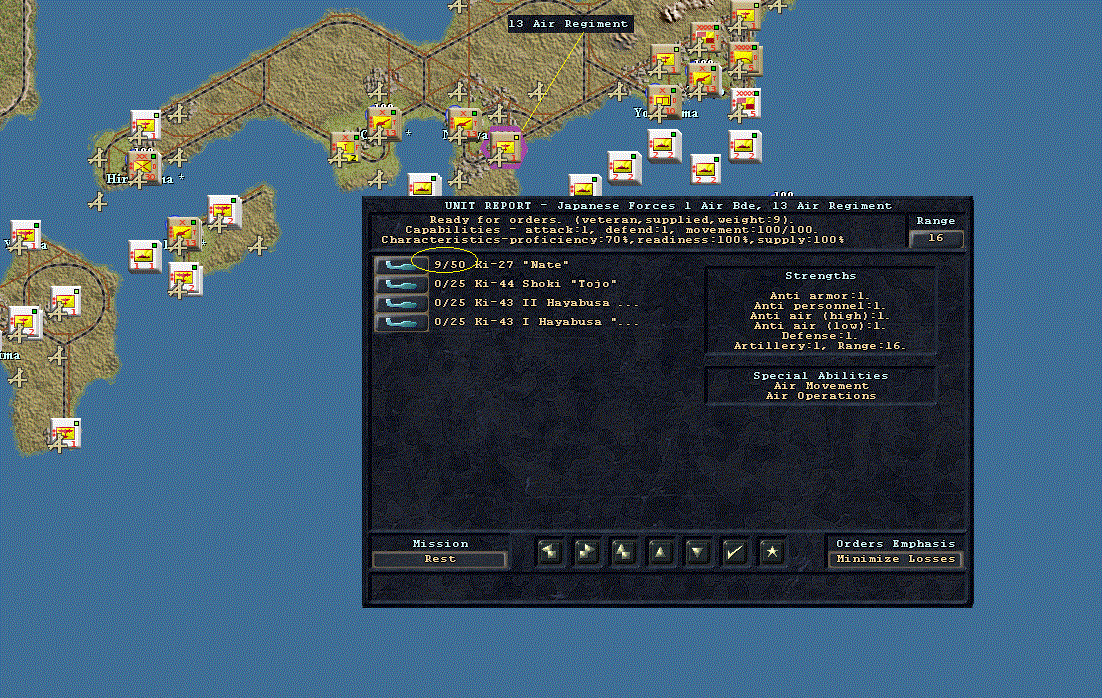1102x698 pixels.
Task: Change Orders Emphasis from Minimize Losses
Action: (x=895, y=560)
